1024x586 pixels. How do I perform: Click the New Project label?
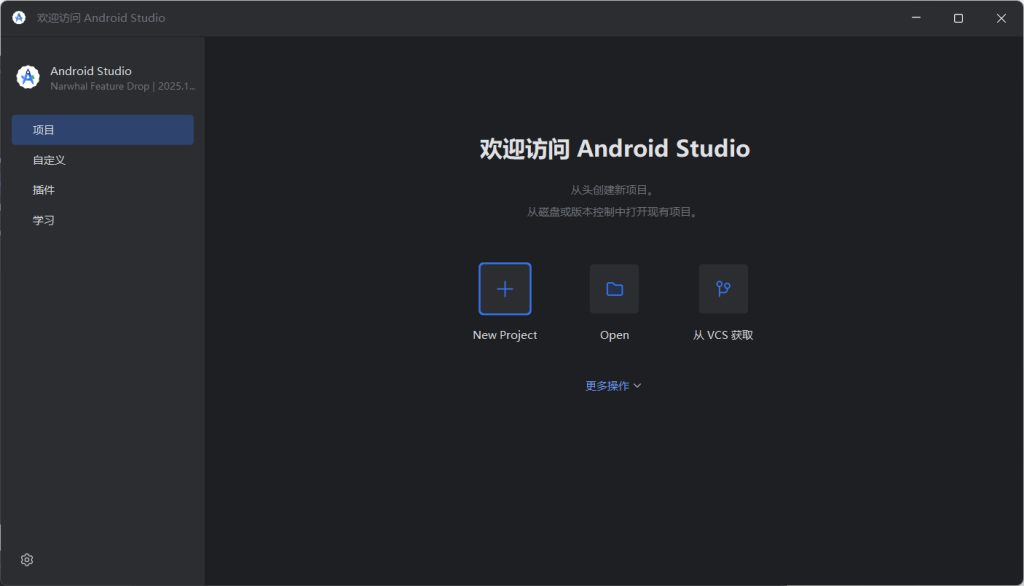coord(505,335)
